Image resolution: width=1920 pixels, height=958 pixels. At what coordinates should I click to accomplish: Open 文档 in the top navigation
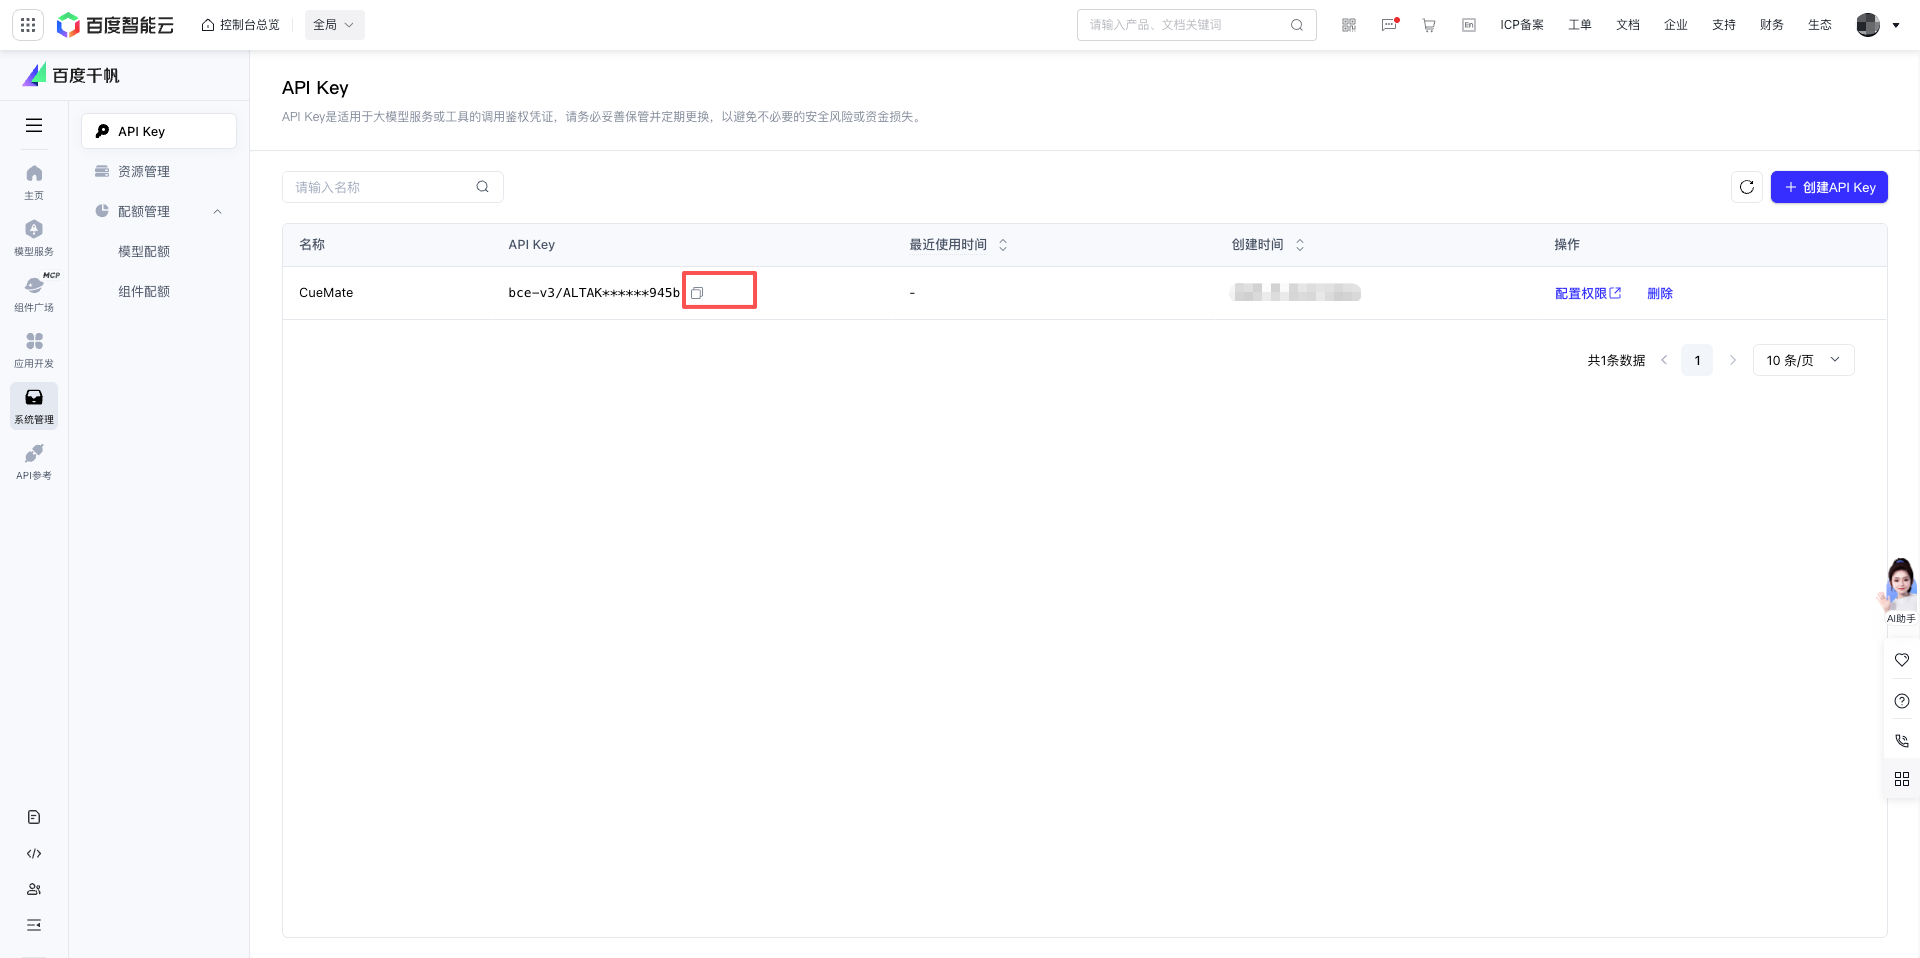(x=1627, y=25)
